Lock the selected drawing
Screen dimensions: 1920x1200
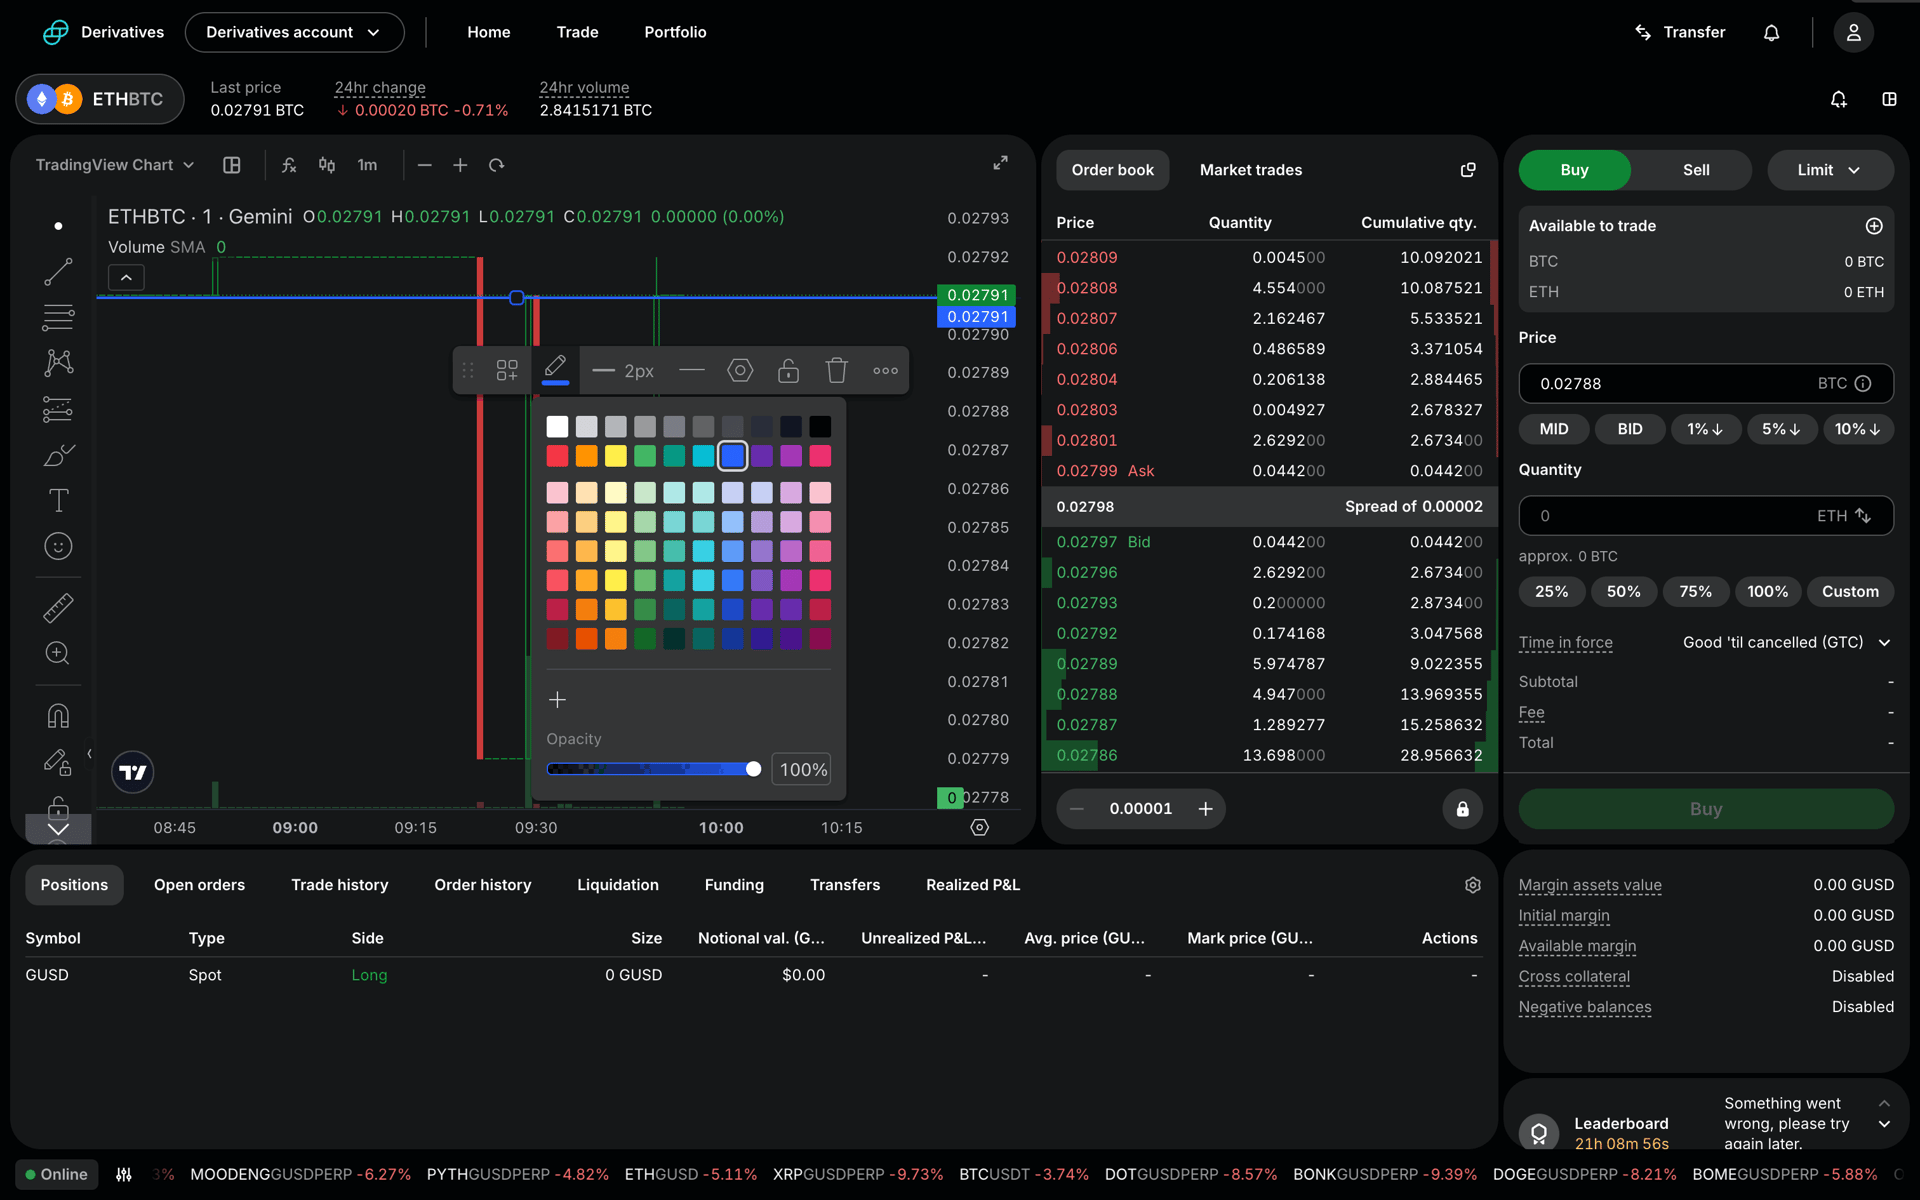tap(788, 371)
